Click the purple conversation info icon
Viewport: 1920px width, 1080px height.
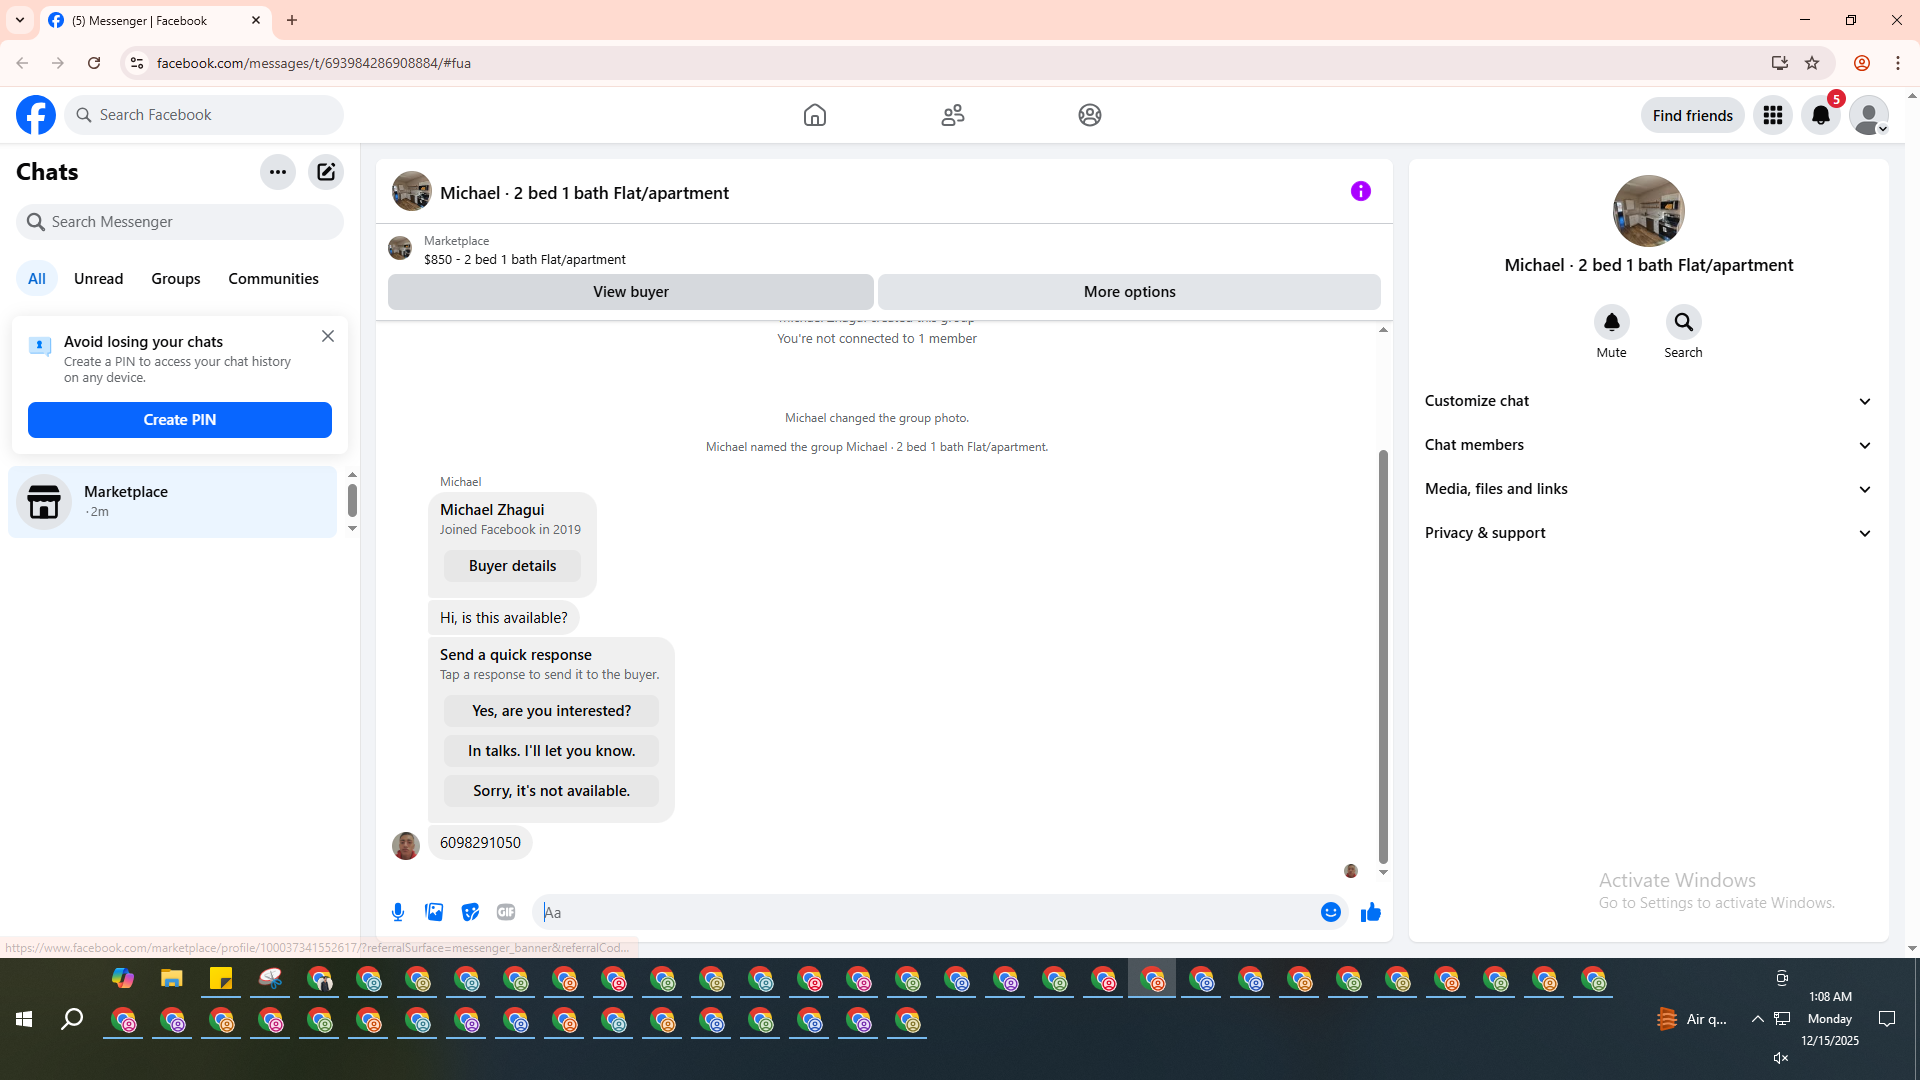(1360, 191)
